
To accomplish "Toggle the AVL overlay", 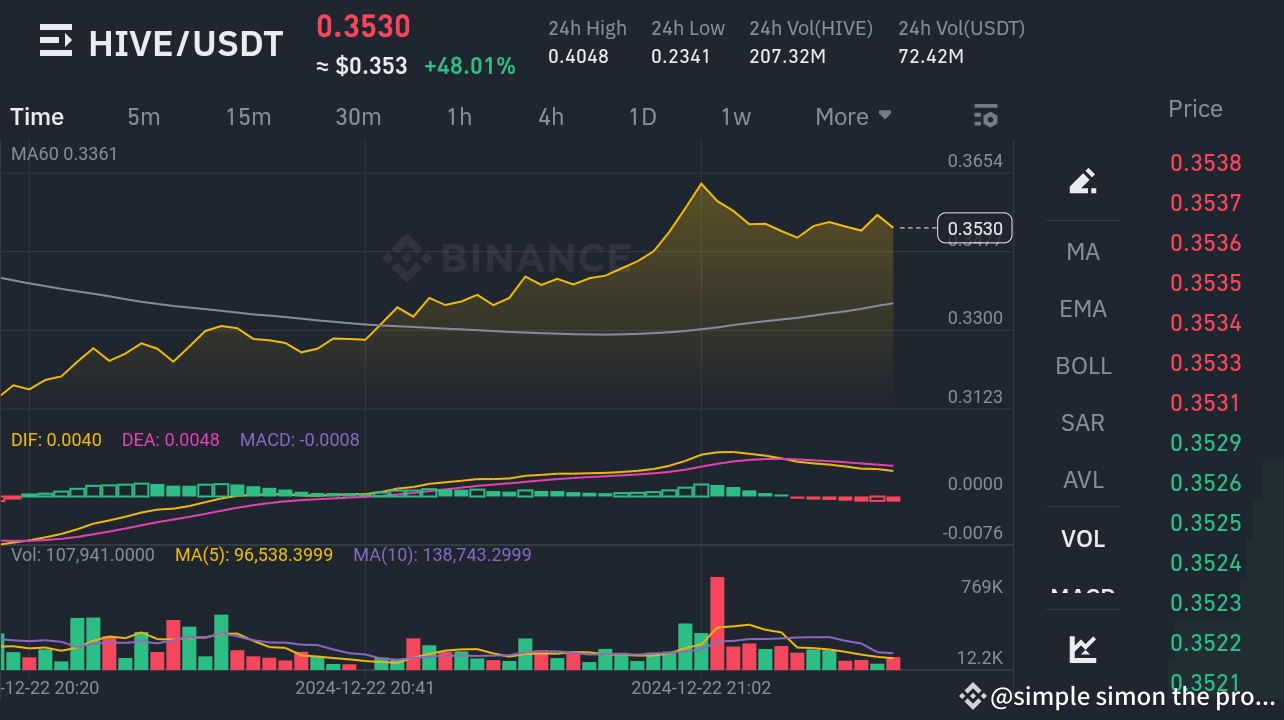I will click(1083, 480).
